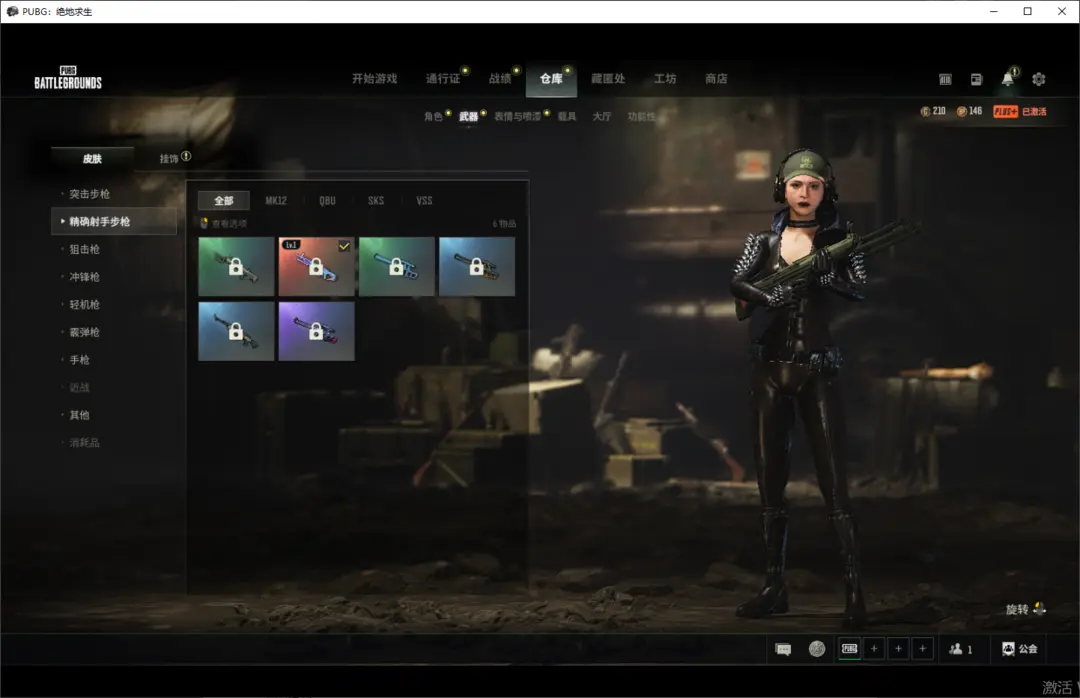
Task: Filter skins by the SKS tab
Action: [x=376, y=201]
